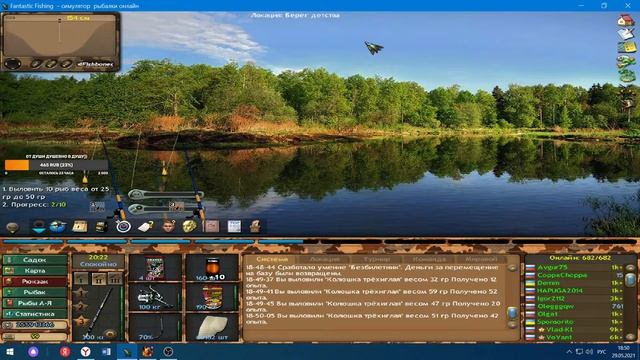Screen dimensions: 640x360
Task: Open the Рыбы А-Я fish encyclopedia
Action: pos(35,303)
